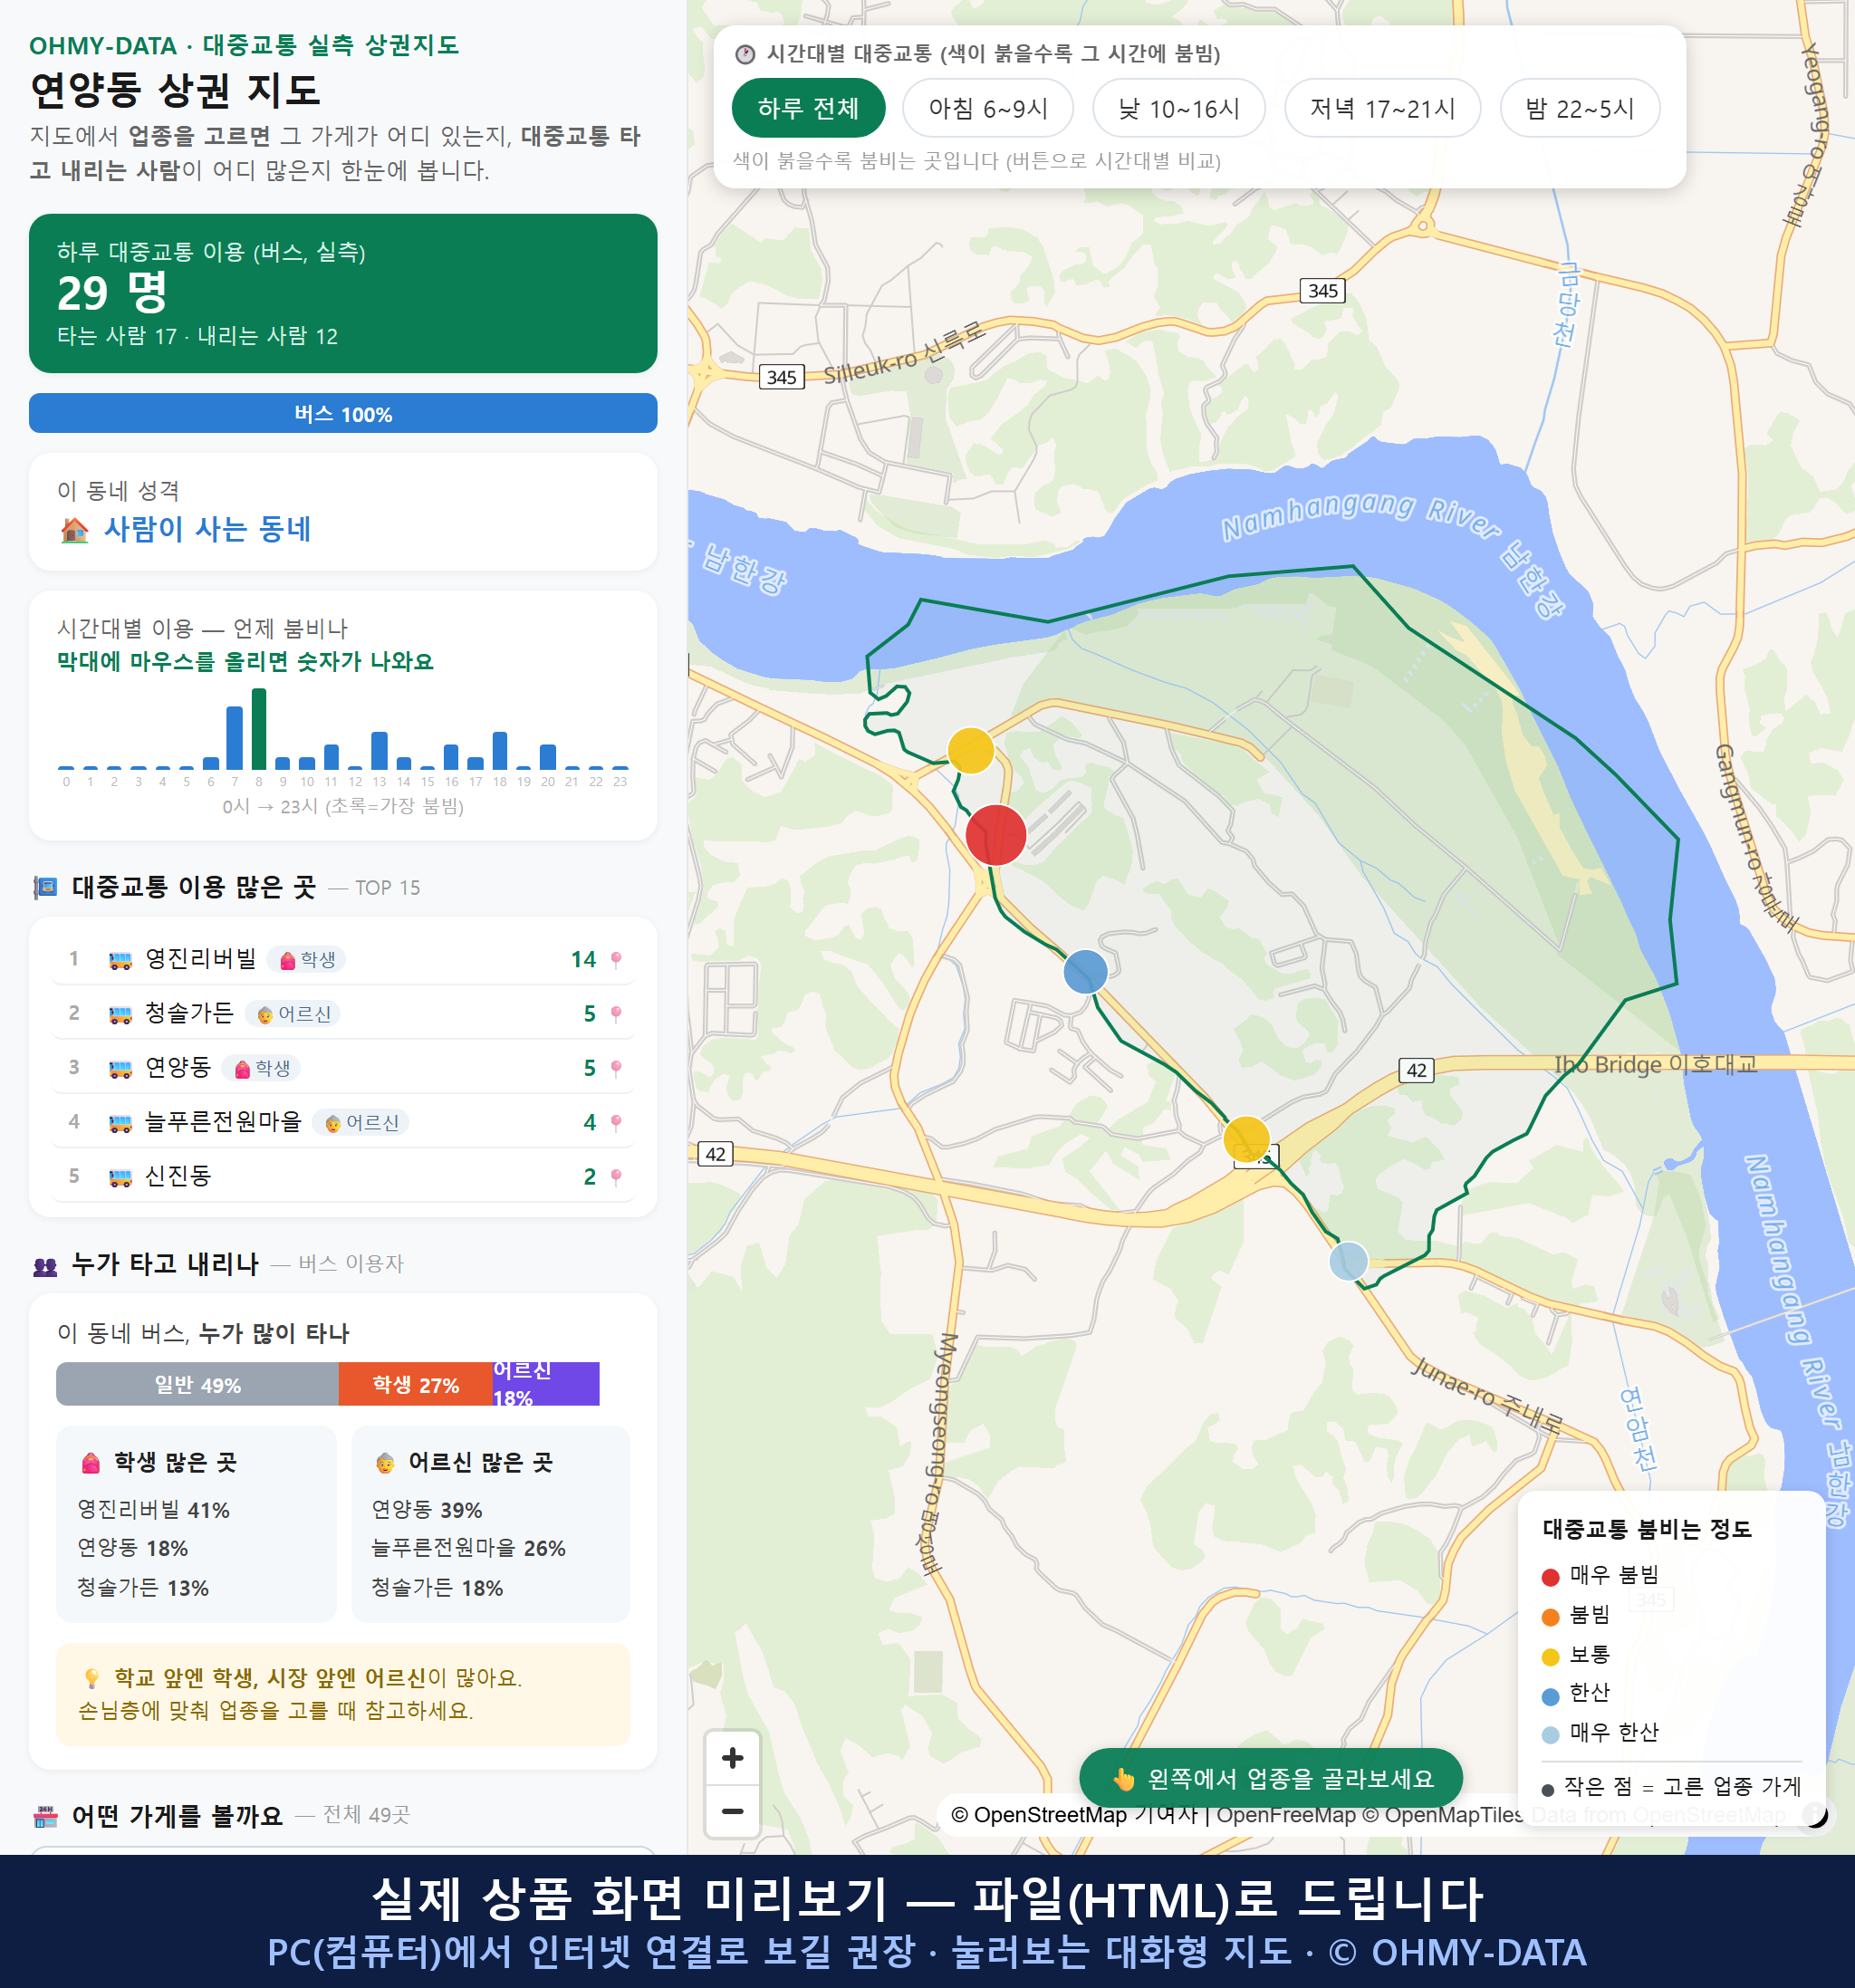This screenshot has width=1855, height=1988.
Task: Click the elder icon in 어르신 많은 곳
Action: tap(385, 1463)
